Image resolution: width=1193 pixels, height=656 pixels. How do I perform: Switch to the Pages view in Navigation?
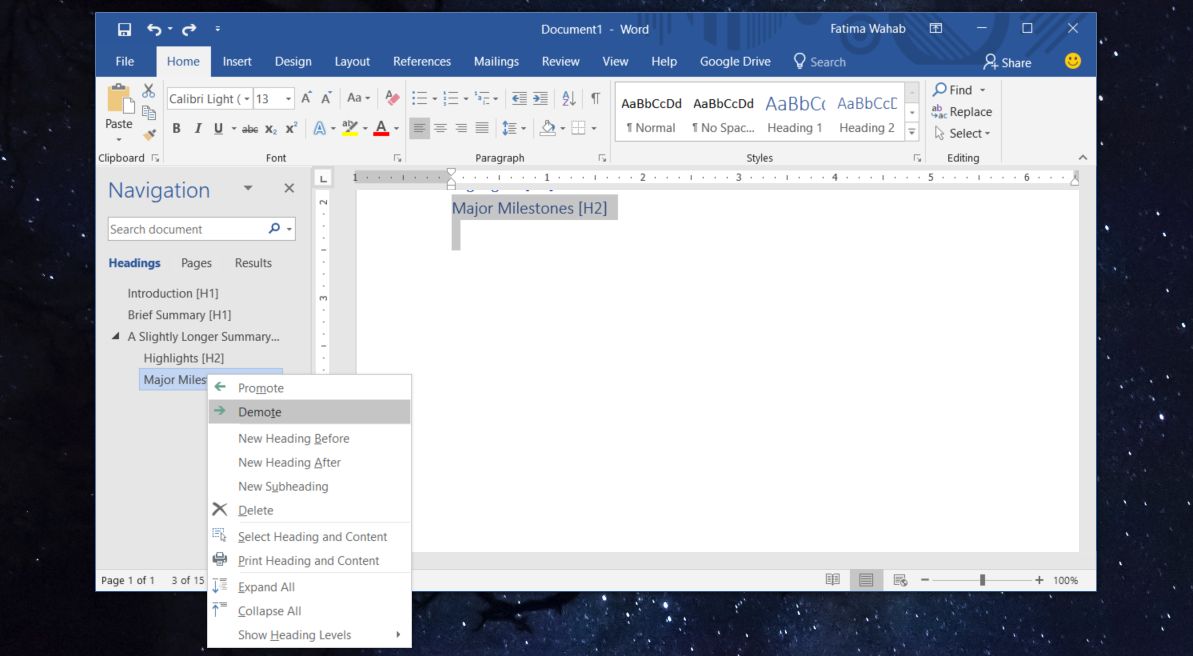tap(196, 262)
